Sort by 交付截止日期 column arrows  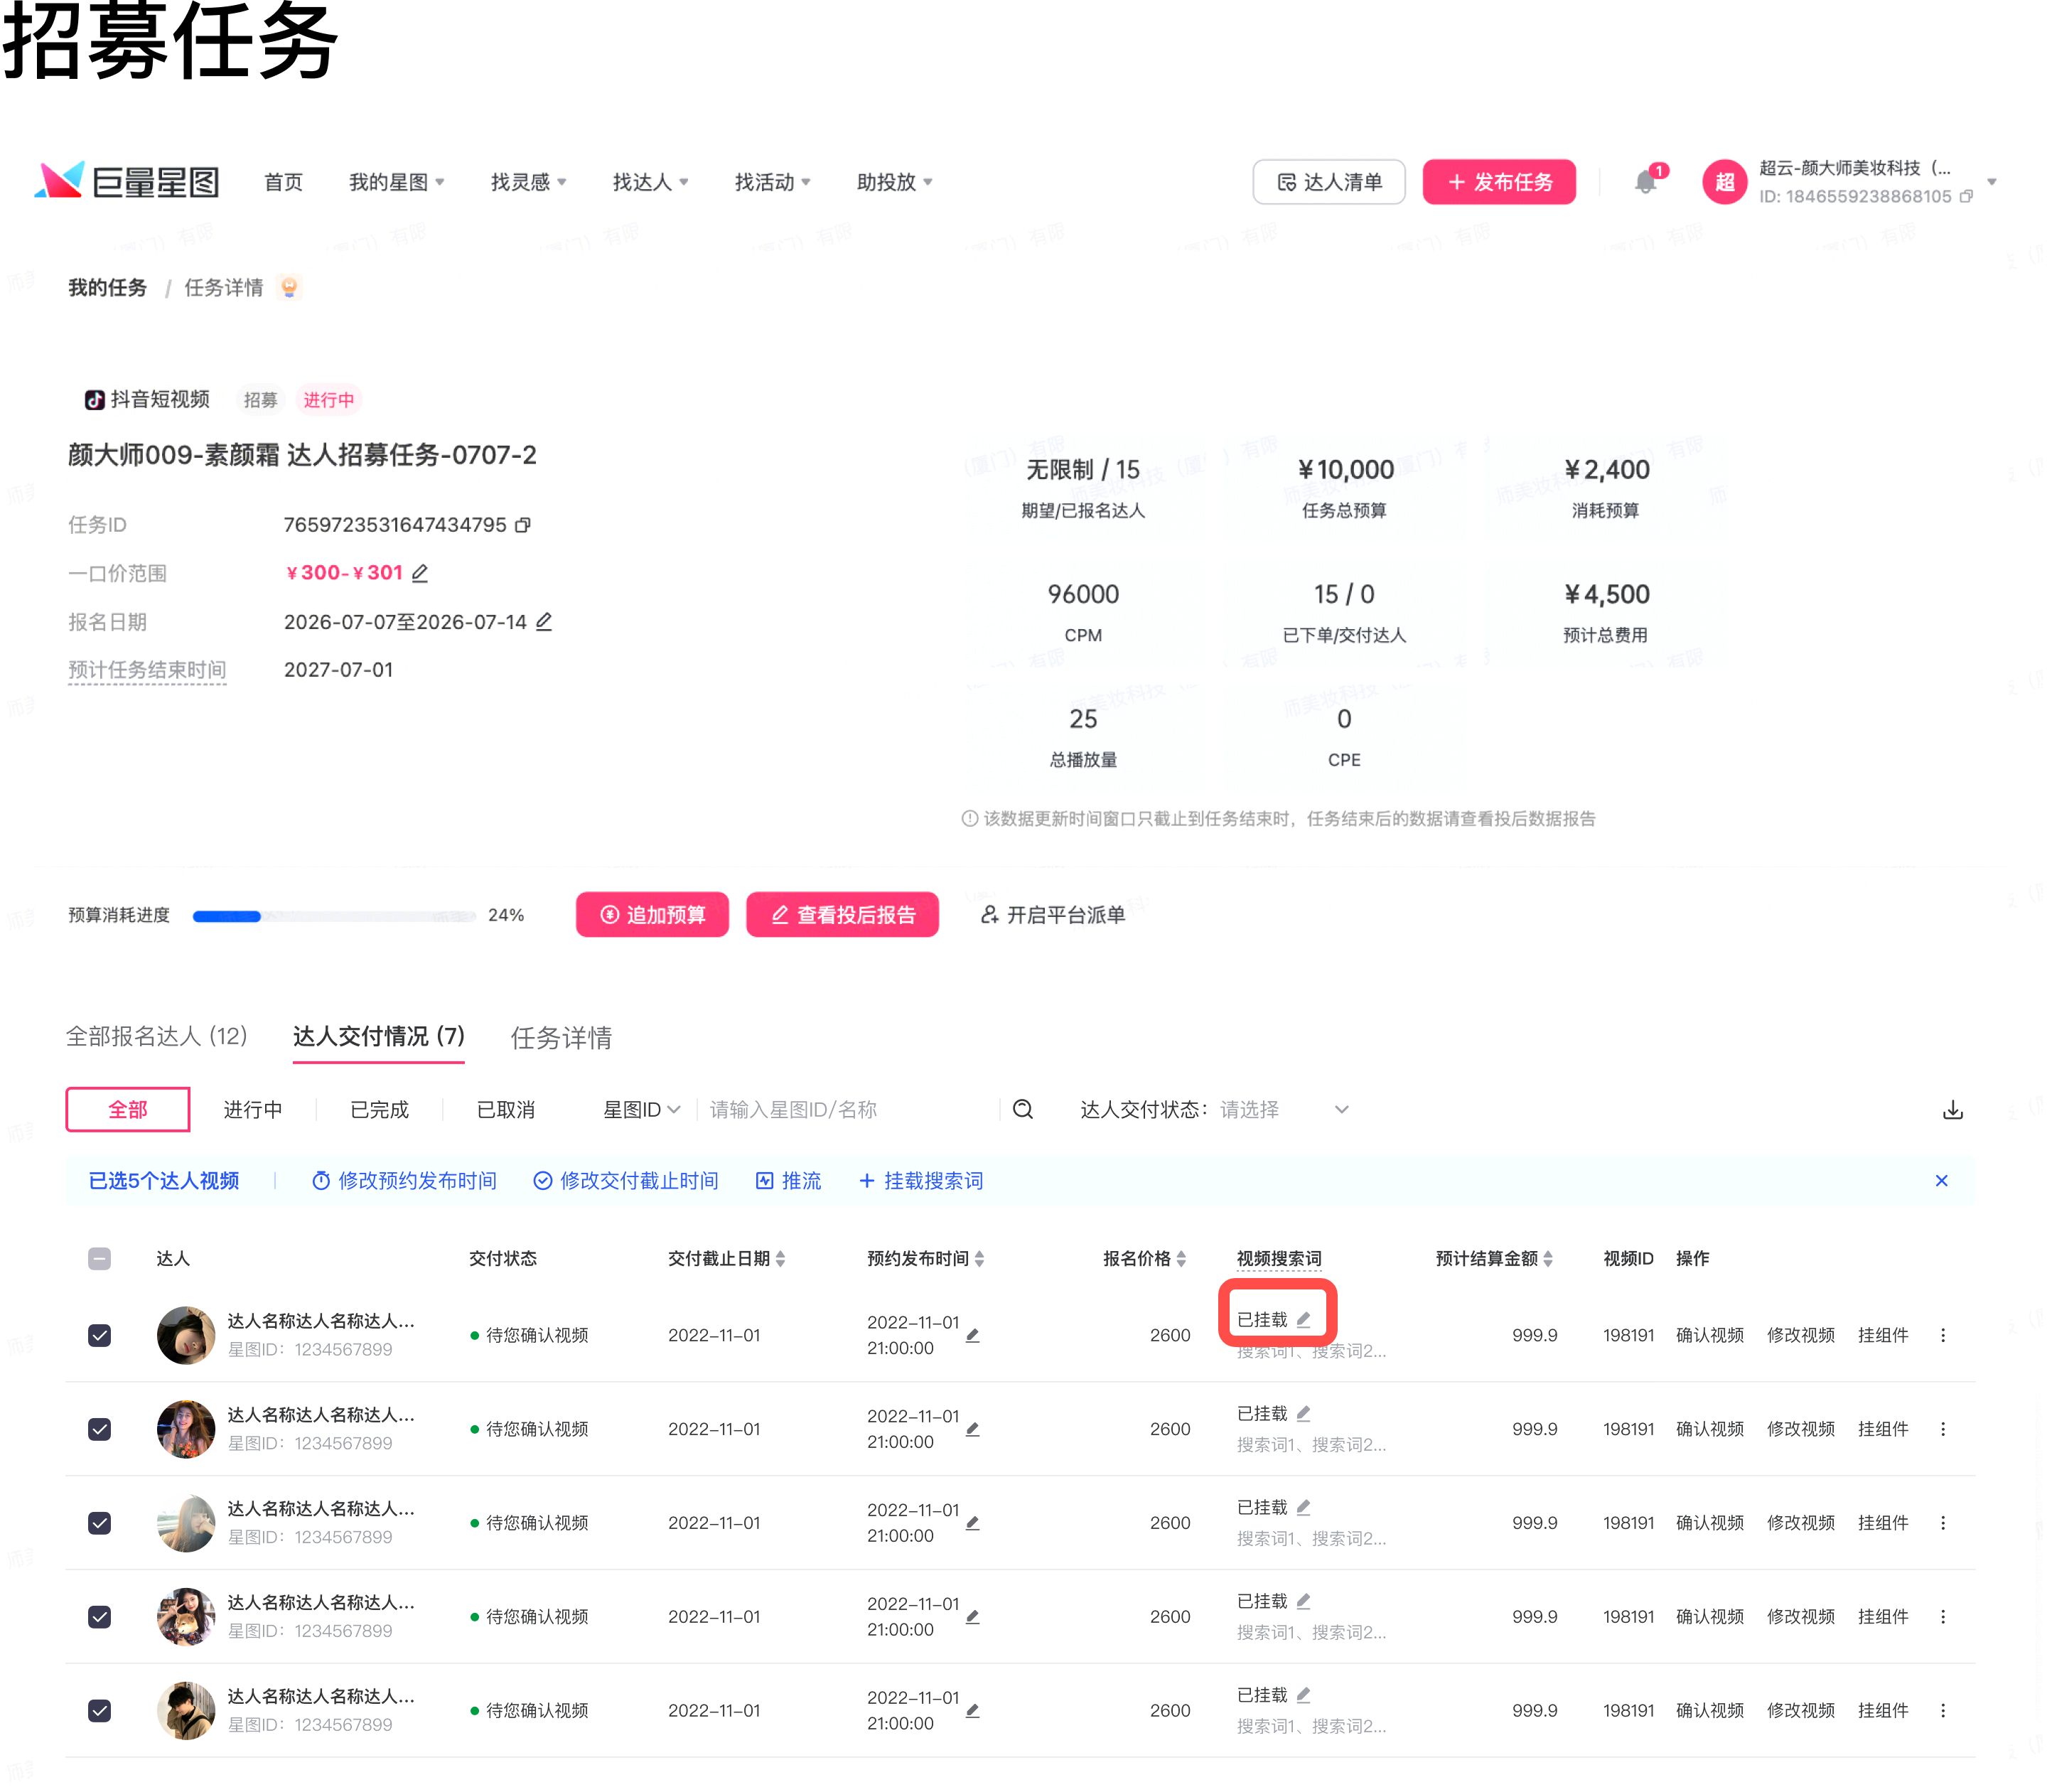click(x=780, y=1258)
